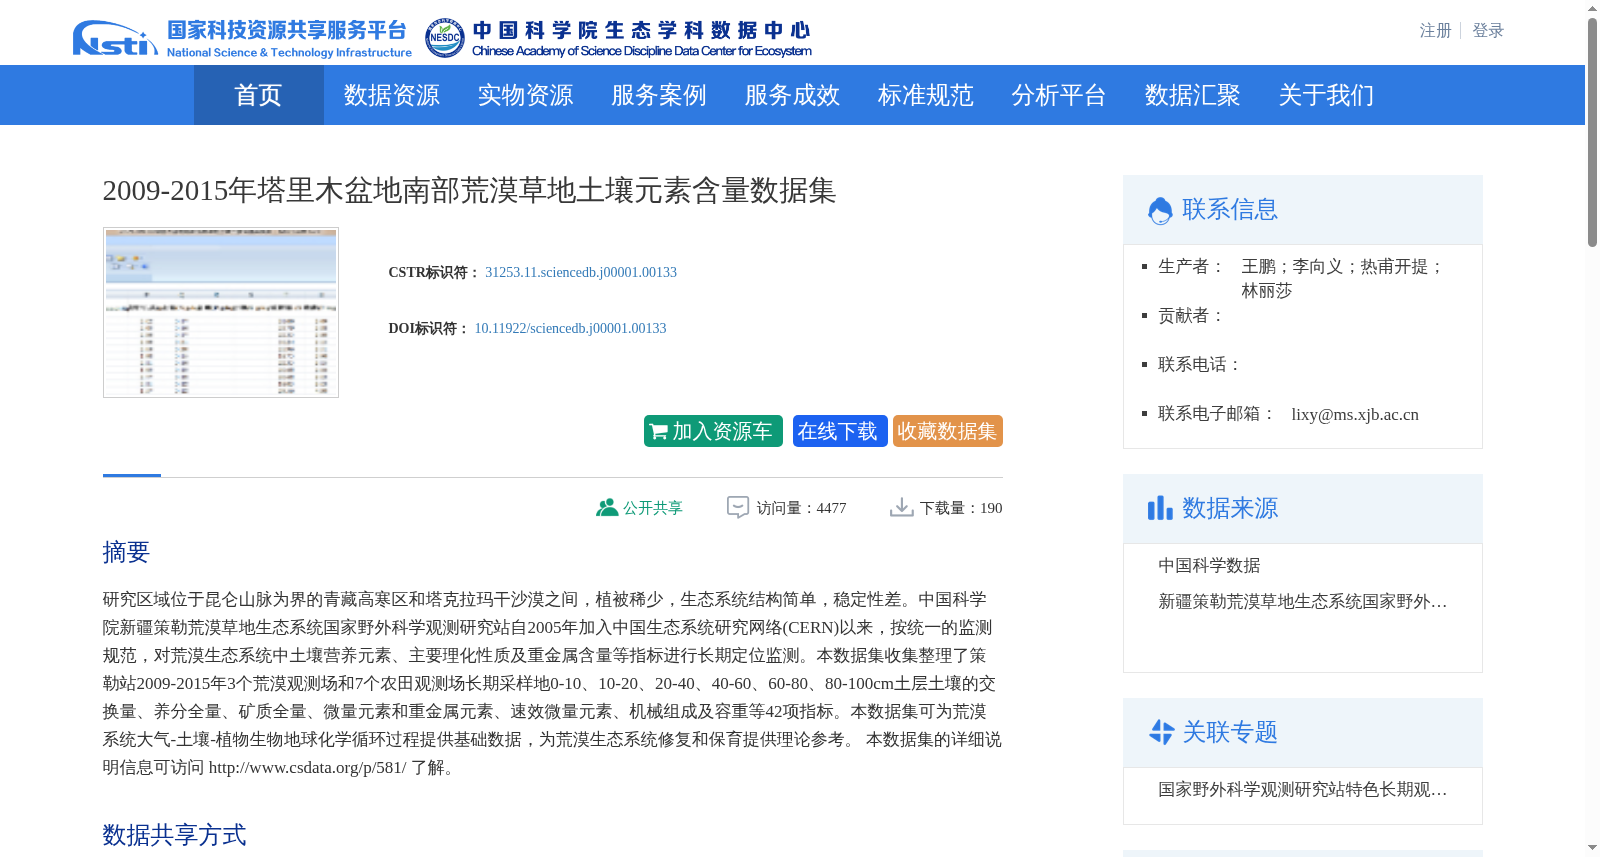Open the 标准规范 menu item

coord(925,95)
